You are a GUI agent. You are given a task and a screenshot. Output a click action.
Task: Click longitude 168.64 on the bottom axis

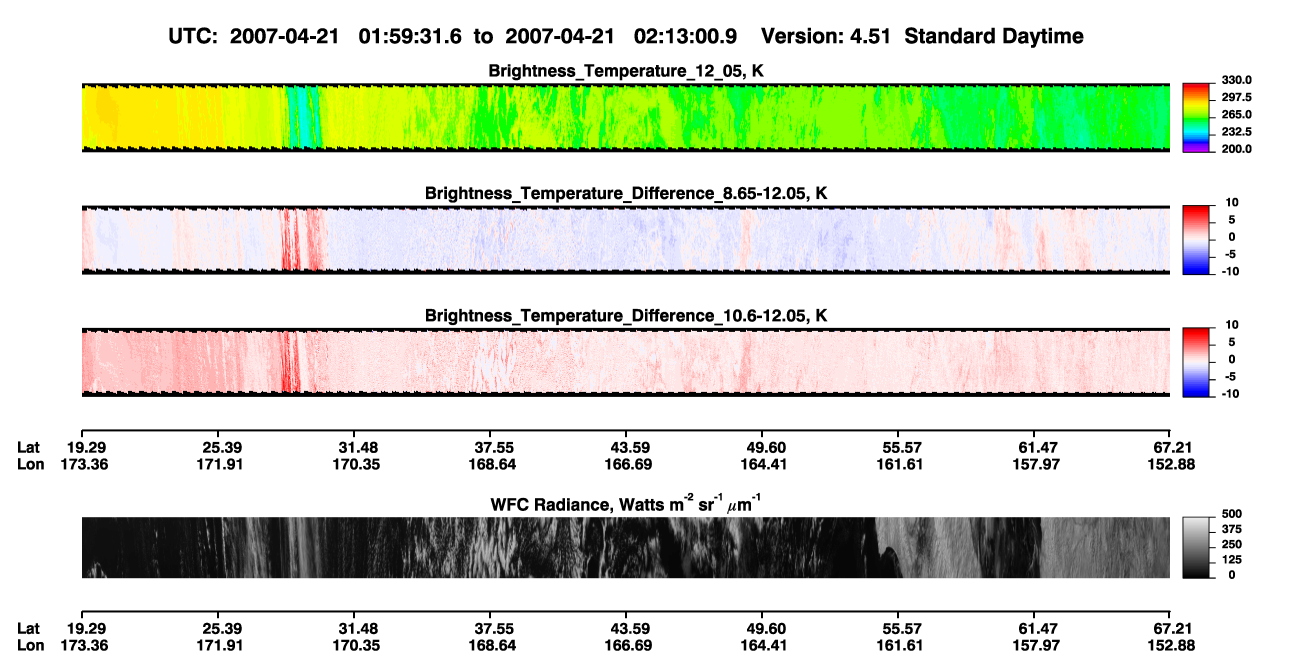[x=494, y=646]
